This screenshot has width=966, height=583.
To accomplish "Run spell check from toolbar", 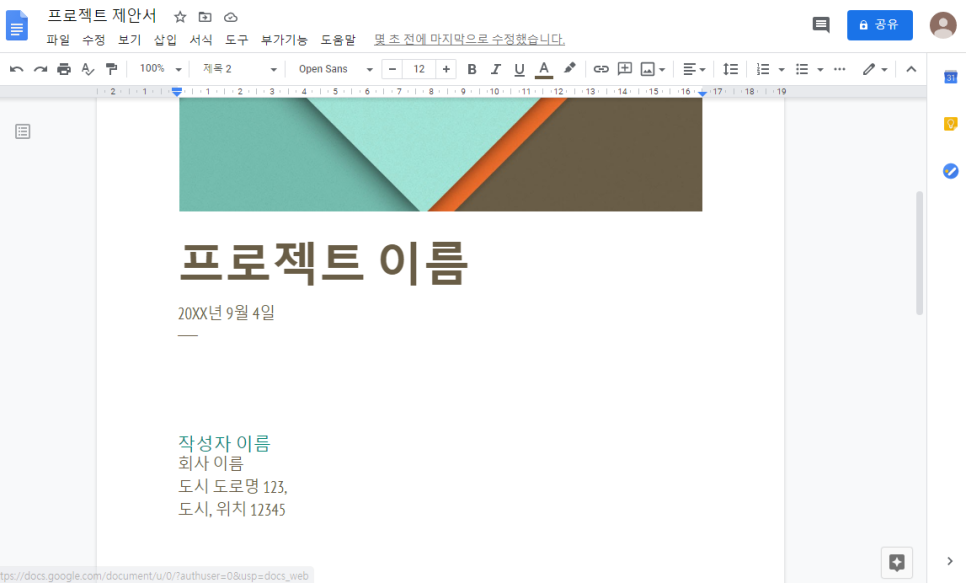I will click(87, 69).
